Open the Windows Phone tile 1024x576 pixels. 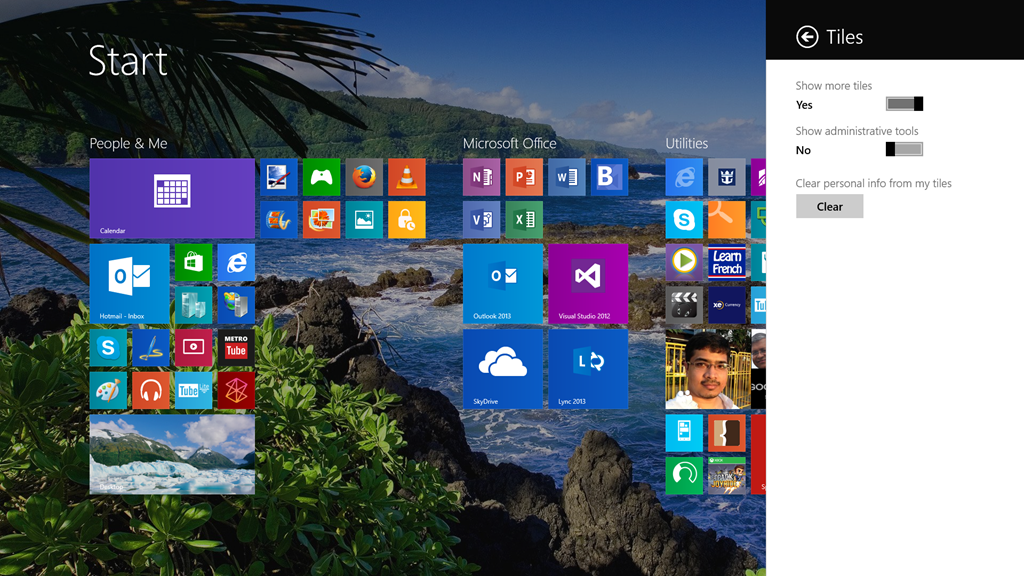click(684, 433)
